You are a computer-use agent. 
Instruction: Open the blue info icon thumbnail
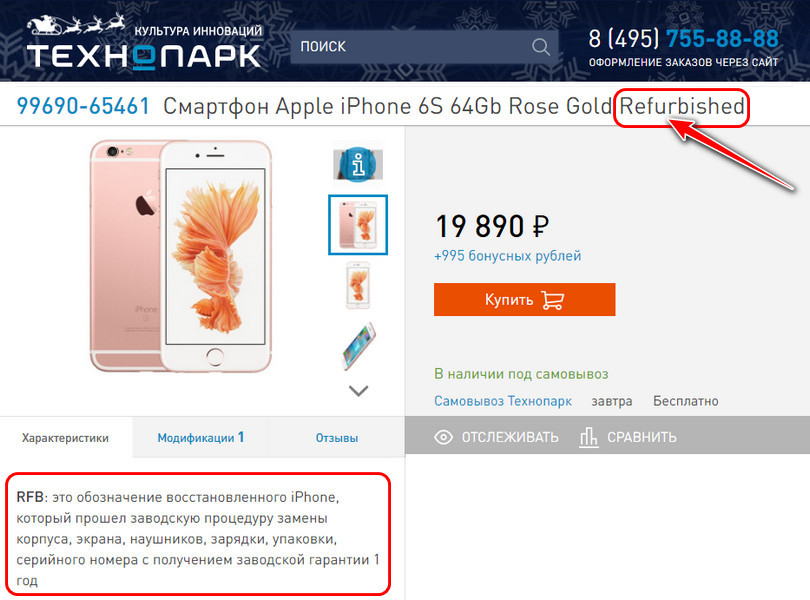(358, 164)
